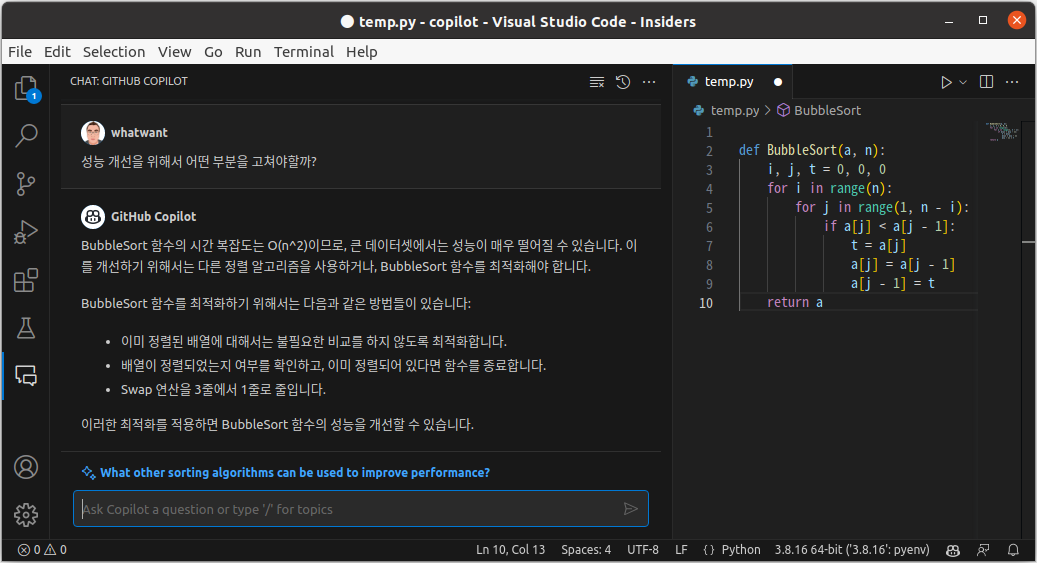Close the unsaved temp.py tab dot

click(x=778, y=82)
